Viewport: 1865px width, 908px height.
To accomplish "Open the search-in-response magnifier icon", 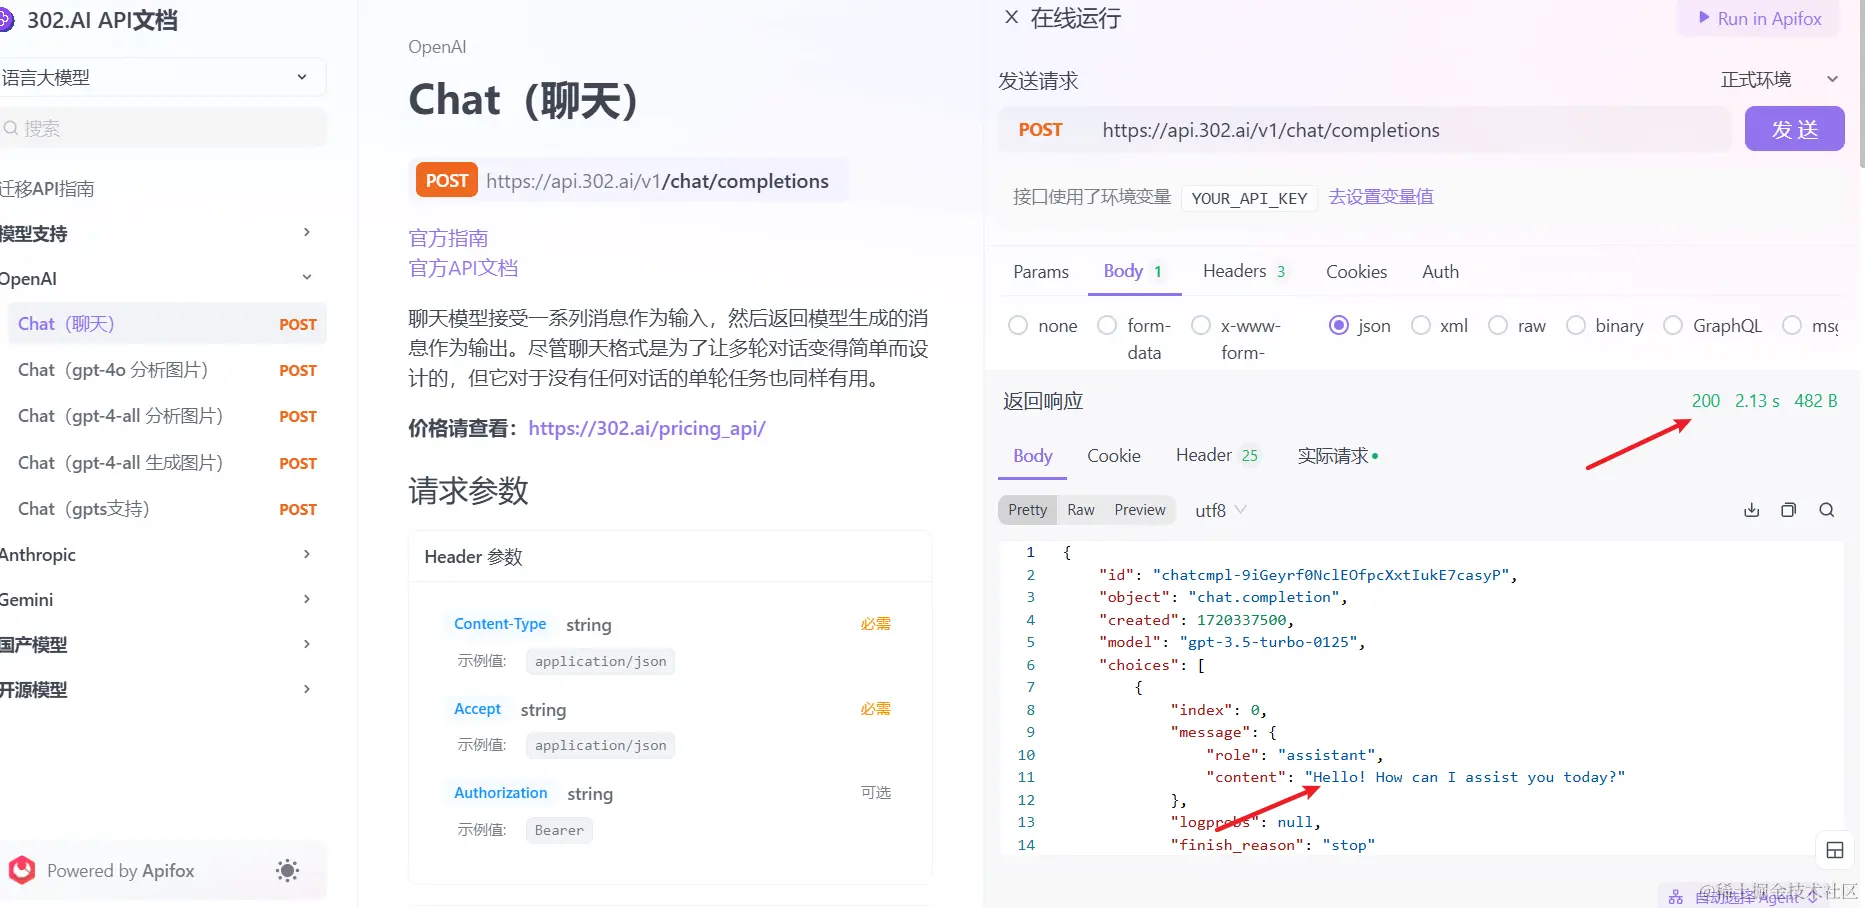I will [1827, 509].
